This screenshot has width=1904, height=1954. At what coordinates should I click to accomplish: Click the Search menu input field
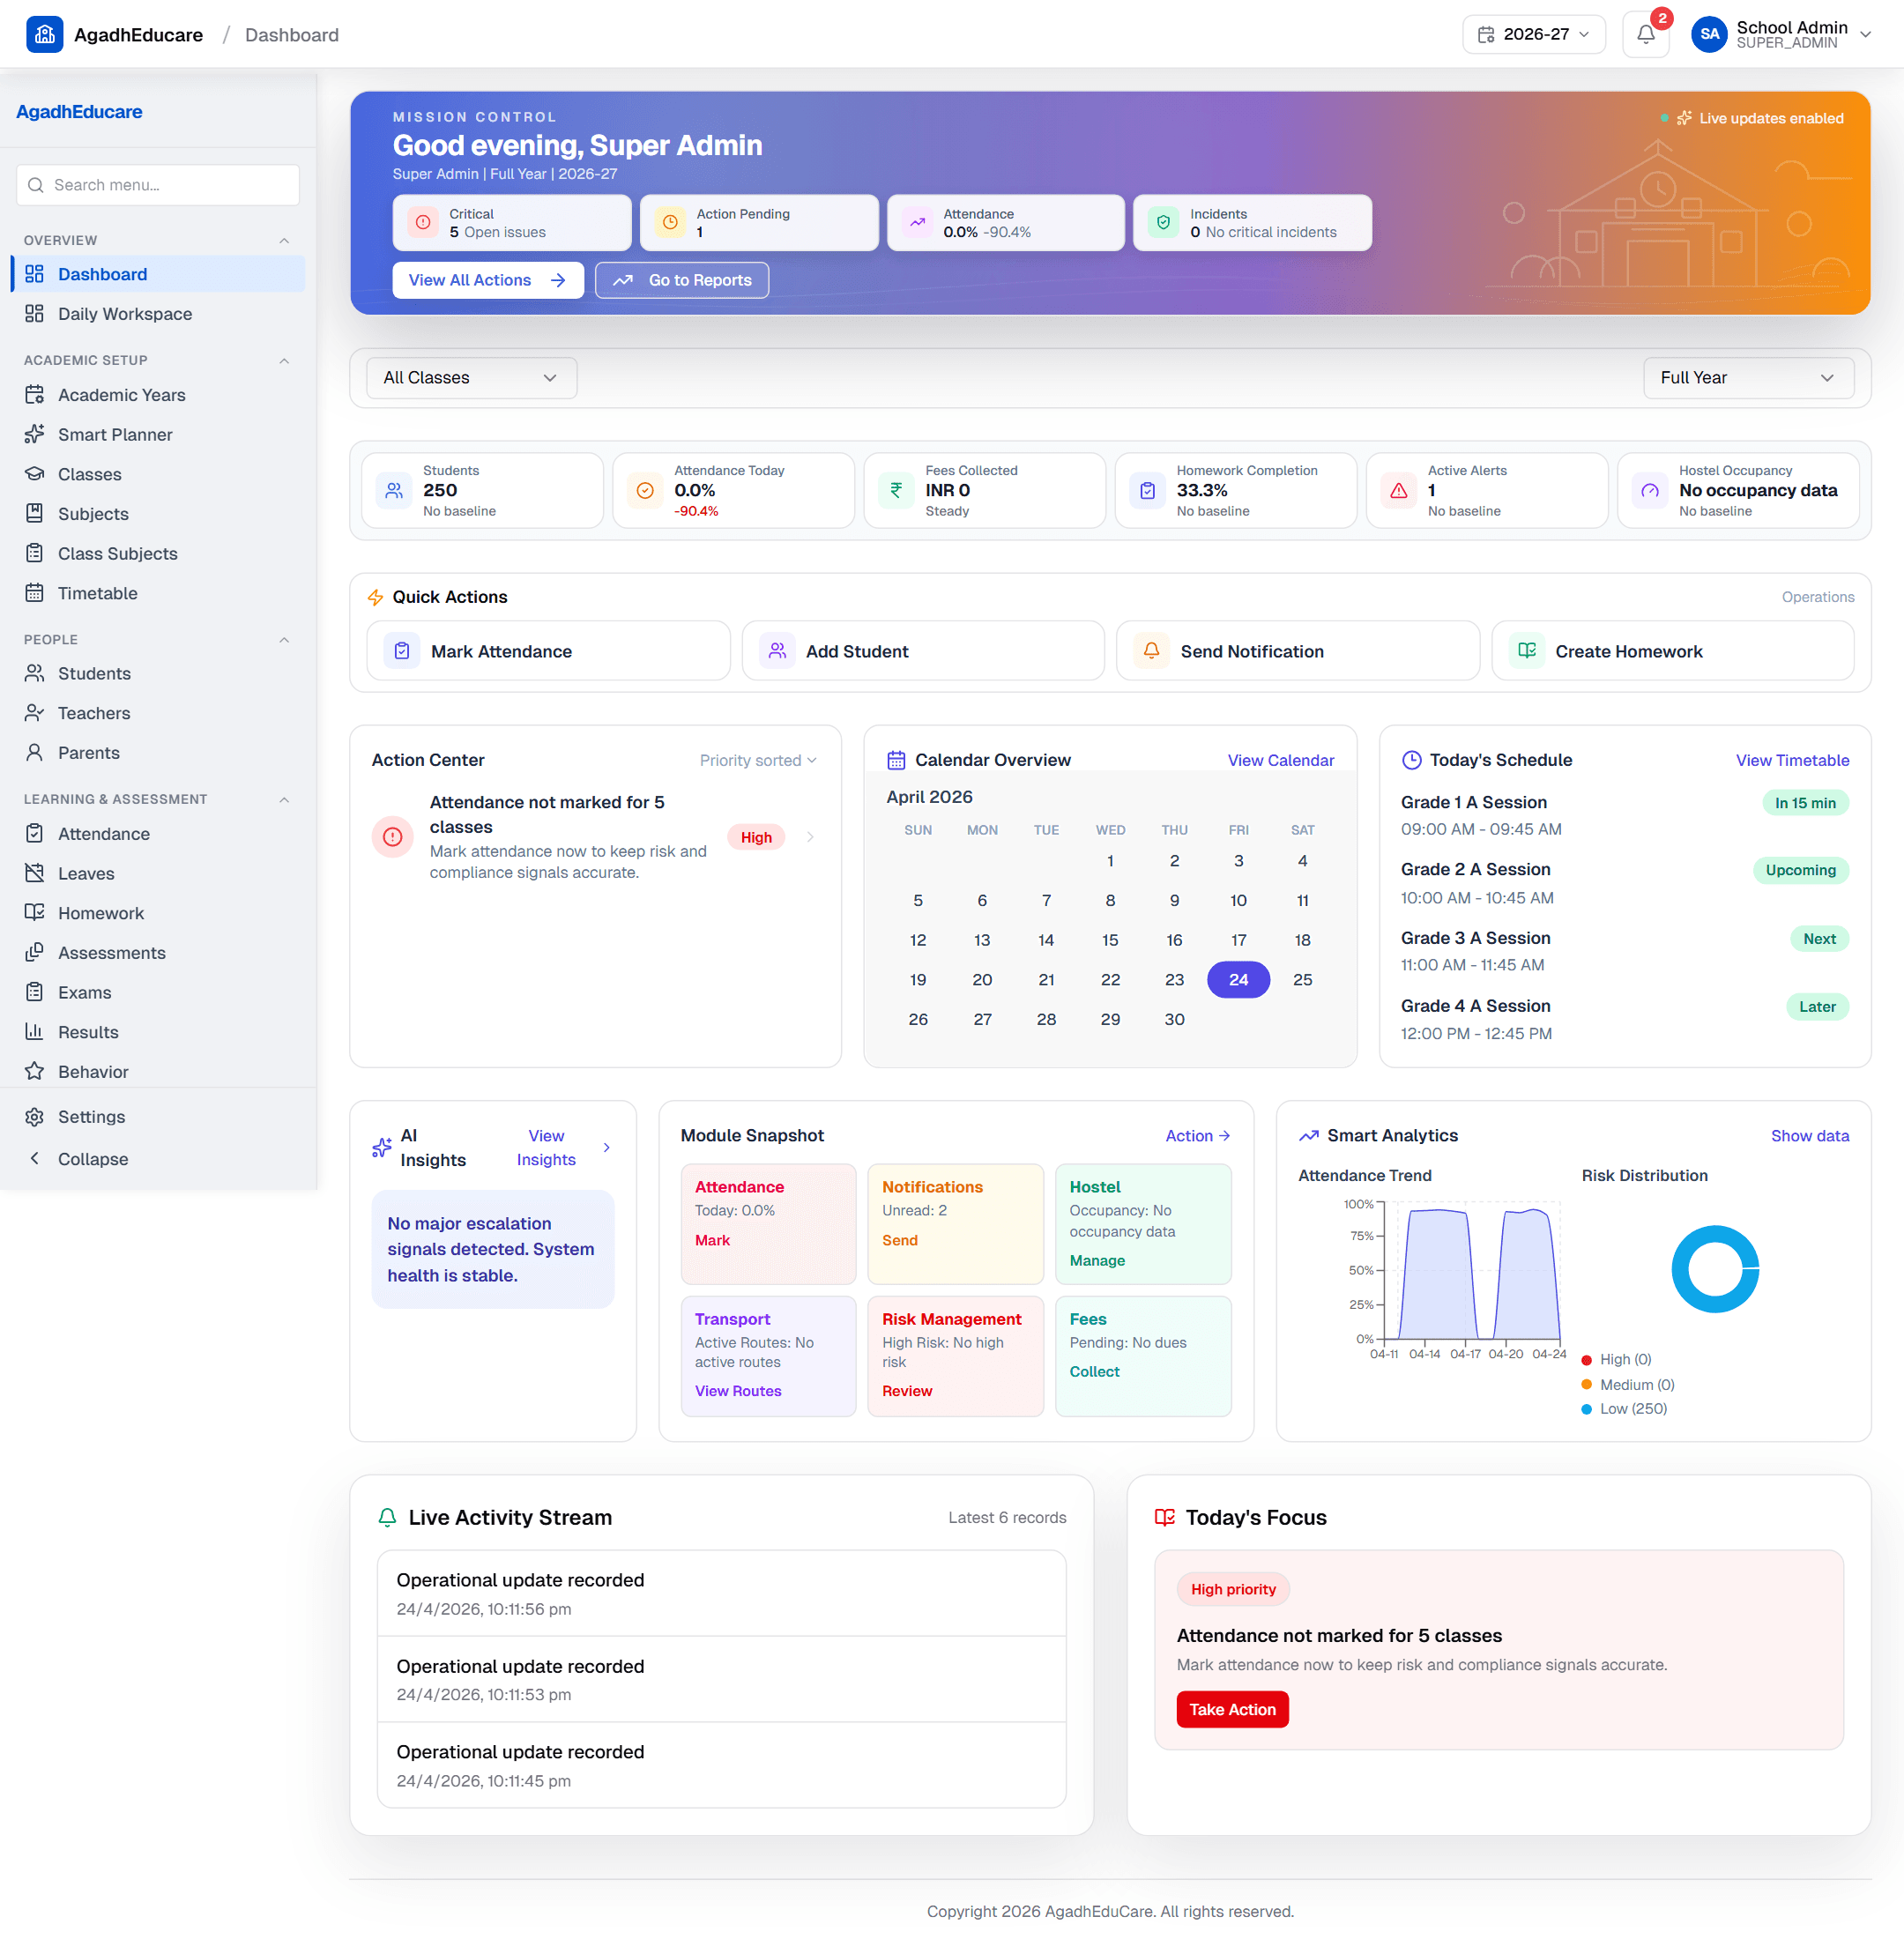158,185
